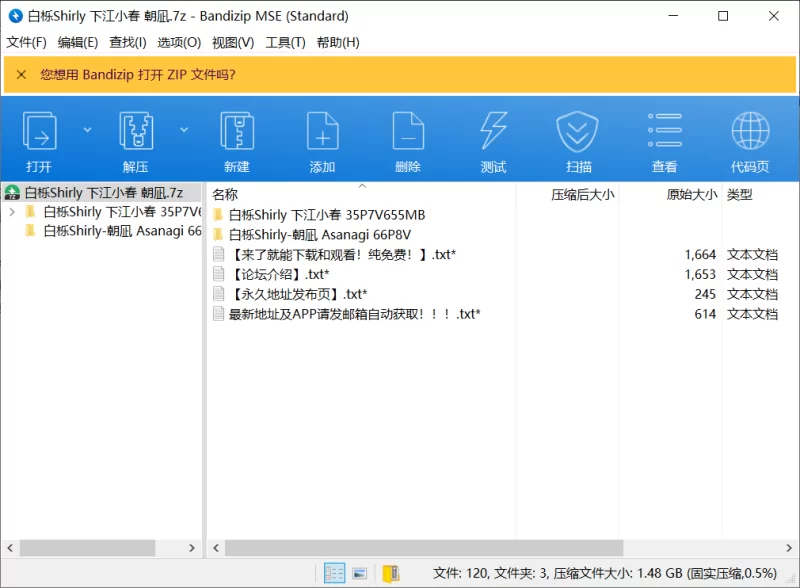Screen dimensions: 800x588
Task: Switch to thumbnail view icon in status bar
Action: tap(360, 573)
